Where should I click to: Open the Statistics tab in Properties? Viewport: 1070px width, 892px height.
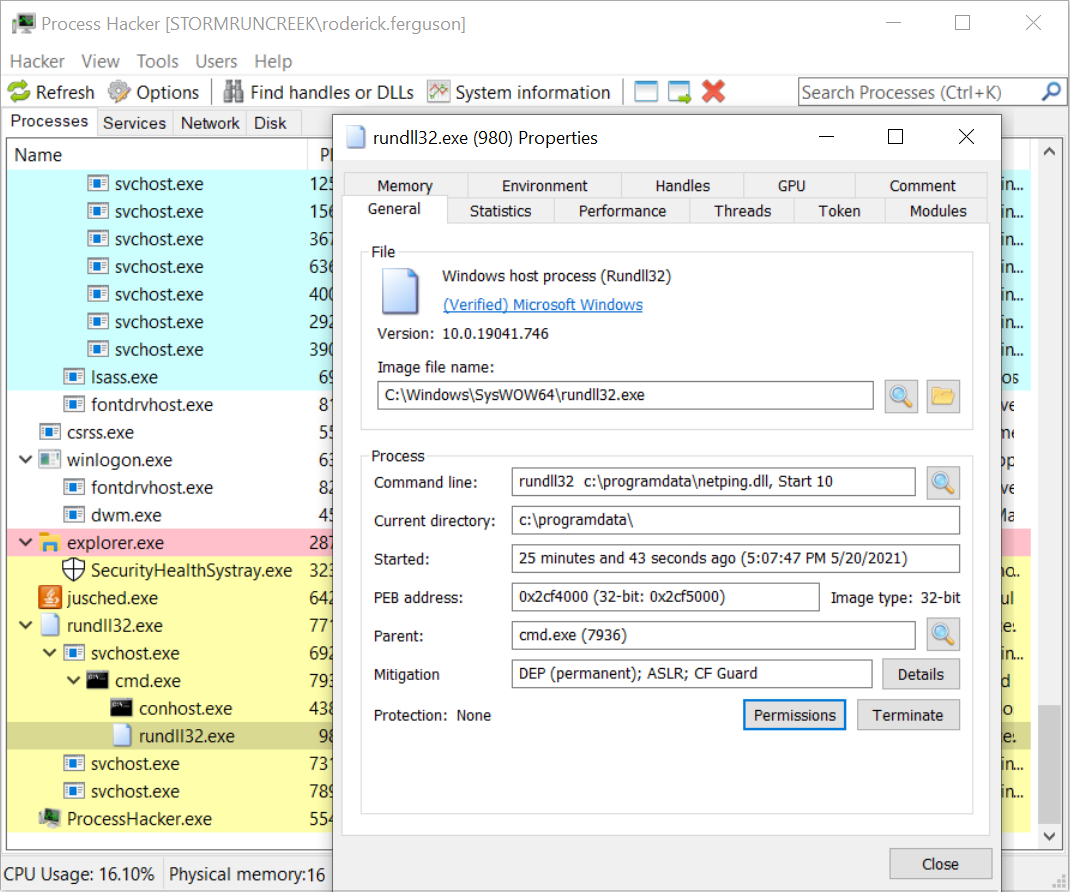click(500, 211)
